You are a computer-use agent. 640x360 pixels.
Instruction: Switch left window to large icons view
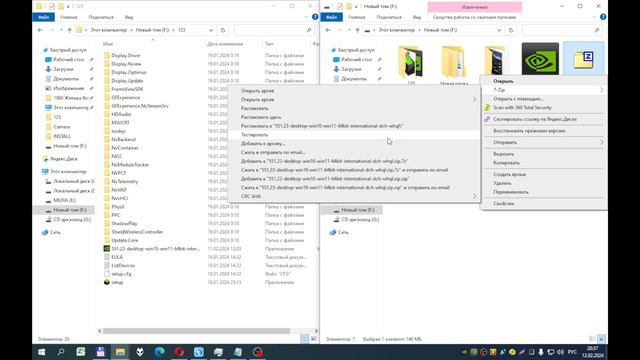pos(313,339)
